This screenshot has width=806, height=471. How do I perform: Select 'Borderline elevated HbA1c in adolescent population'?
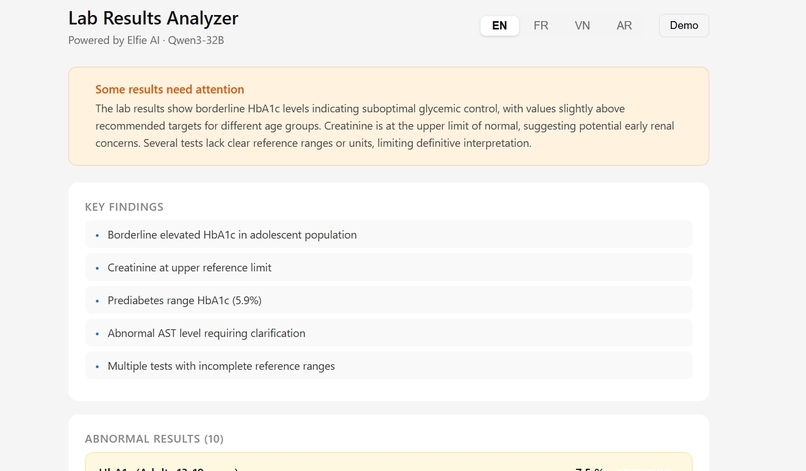388,234
